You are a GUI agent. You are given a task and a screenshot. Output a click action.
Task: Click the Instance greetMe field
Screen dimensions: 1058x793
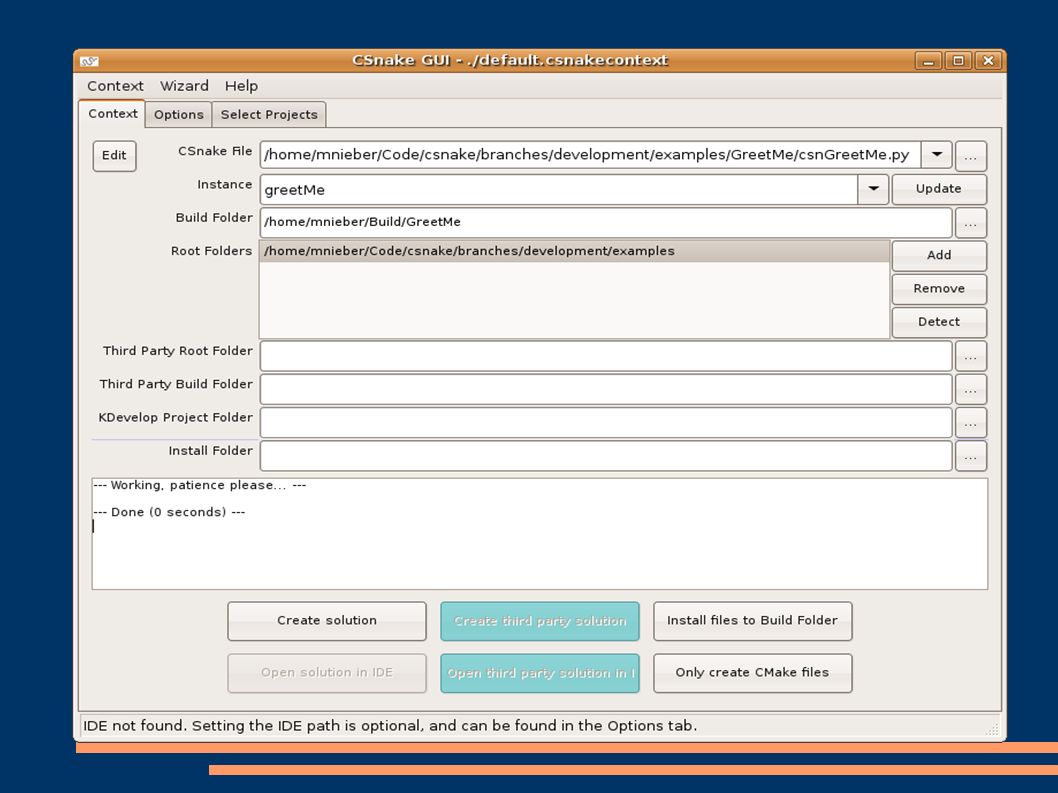(559, 190)
